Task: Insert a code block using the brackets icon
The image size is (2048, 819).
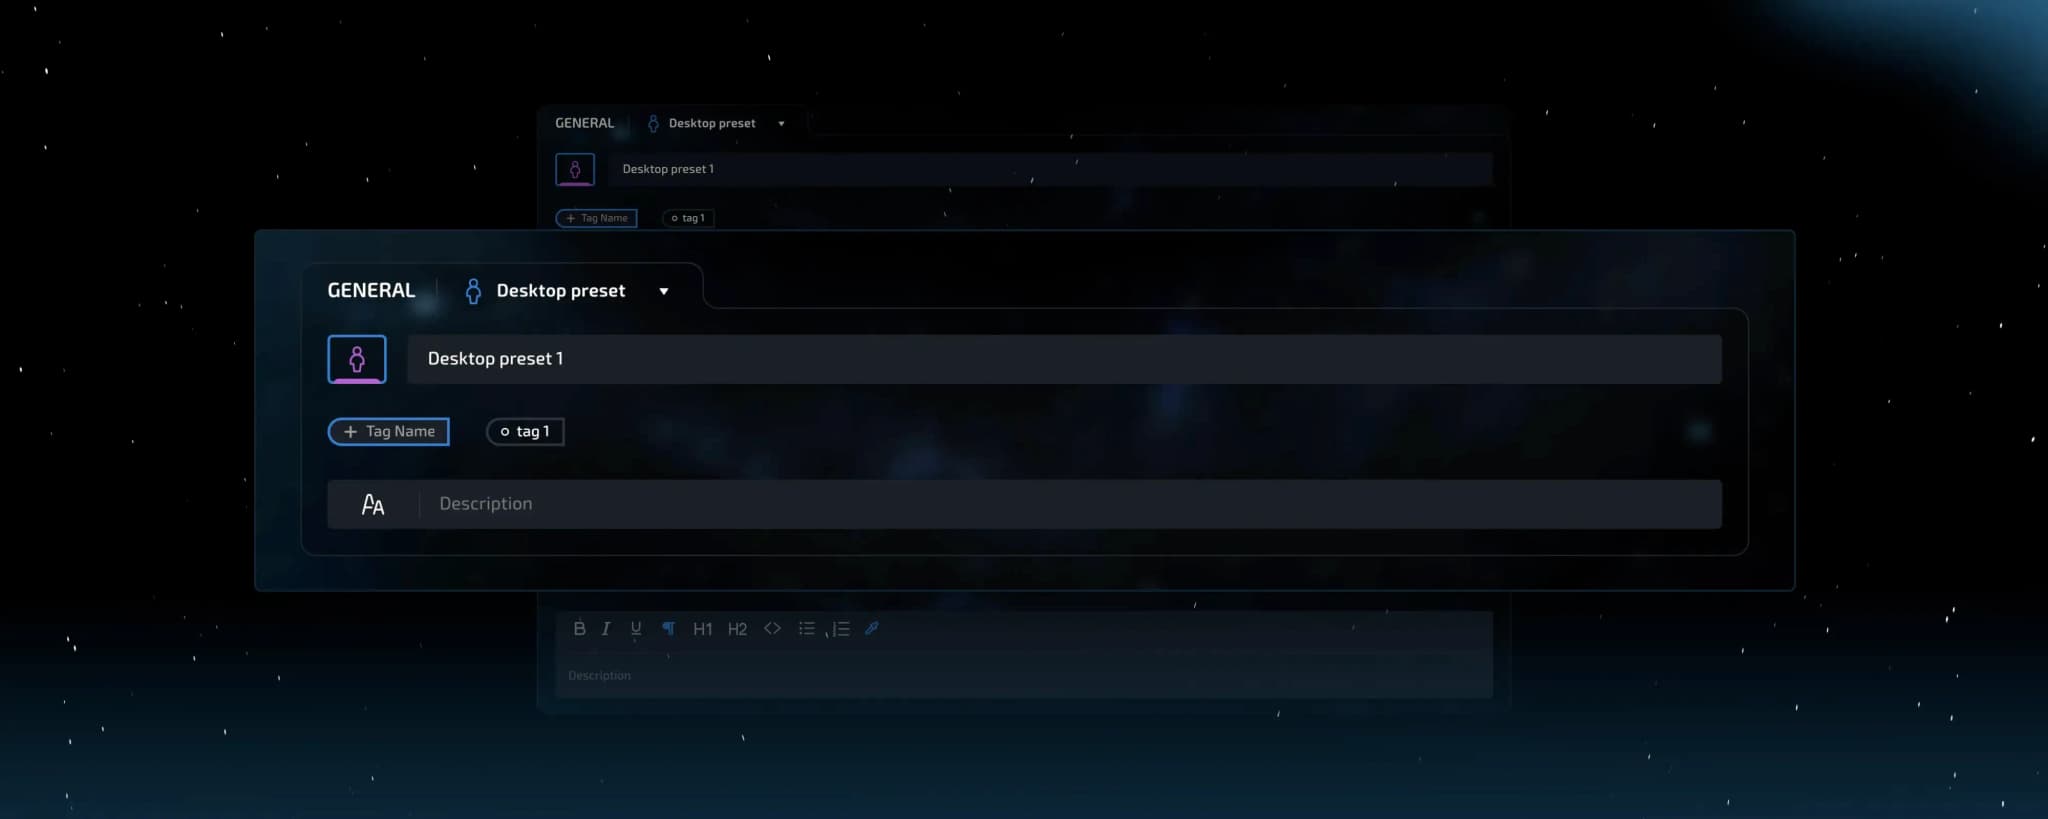Action: (772, 629)
